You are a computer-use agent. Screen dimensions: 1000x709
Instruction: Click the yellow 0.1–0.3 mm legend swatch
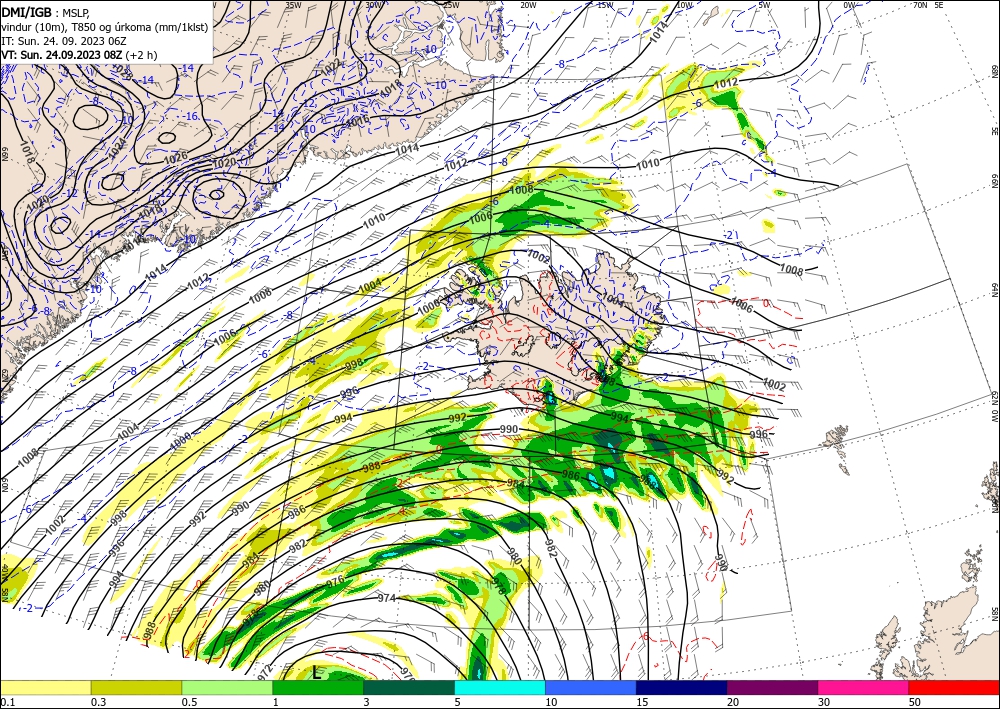coord(46,687)
